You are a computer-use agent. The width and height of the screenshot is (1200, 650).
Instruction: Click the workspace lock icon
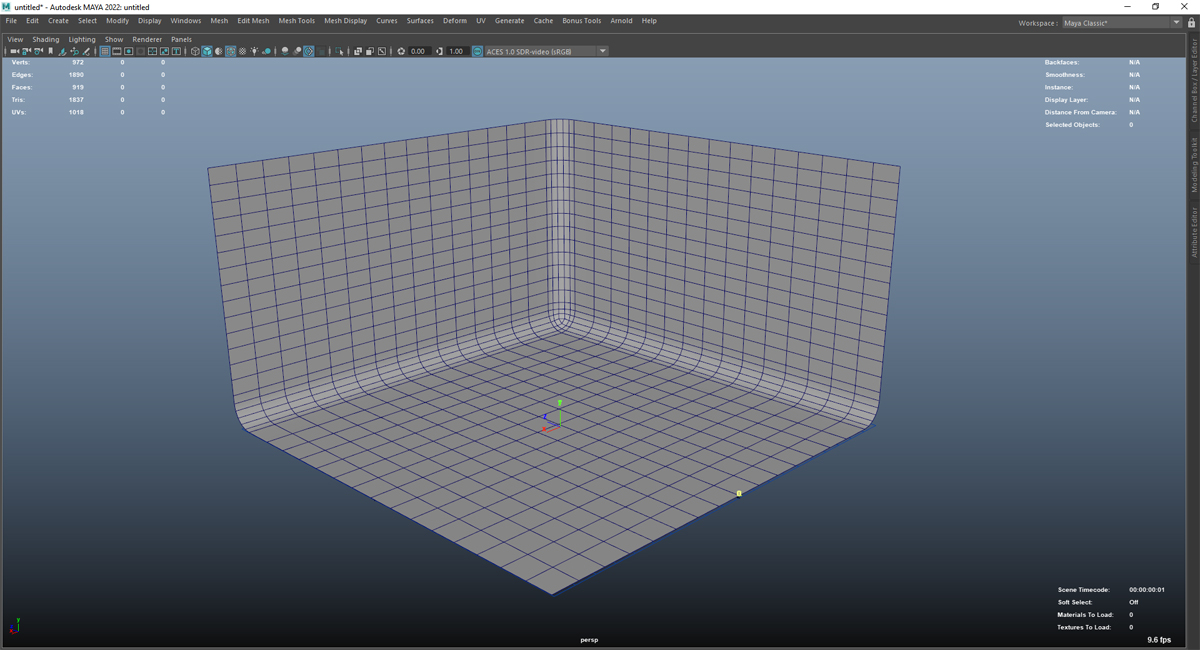pyautogui.click(x=1191, y=23)
